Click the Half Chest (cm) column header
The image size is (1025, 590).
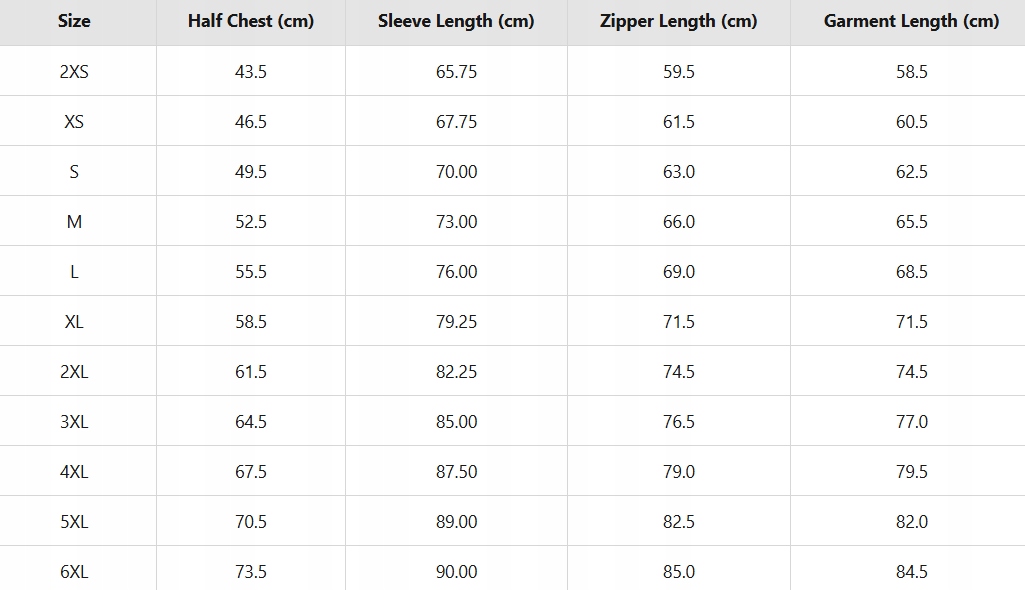[251, 21]
